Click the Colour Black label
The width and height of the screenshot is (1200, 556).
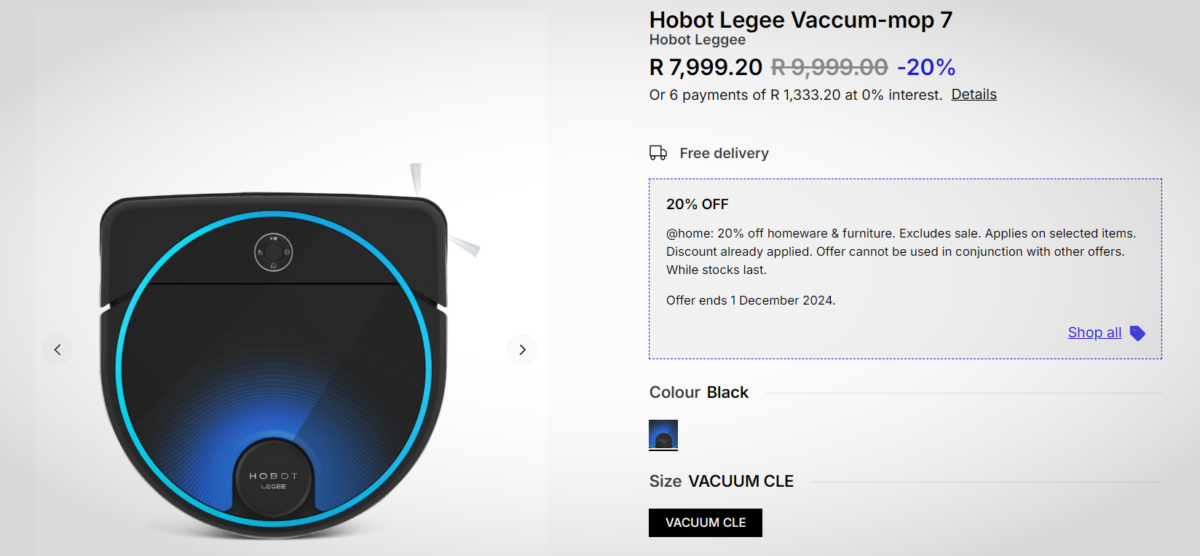point(698,392)
